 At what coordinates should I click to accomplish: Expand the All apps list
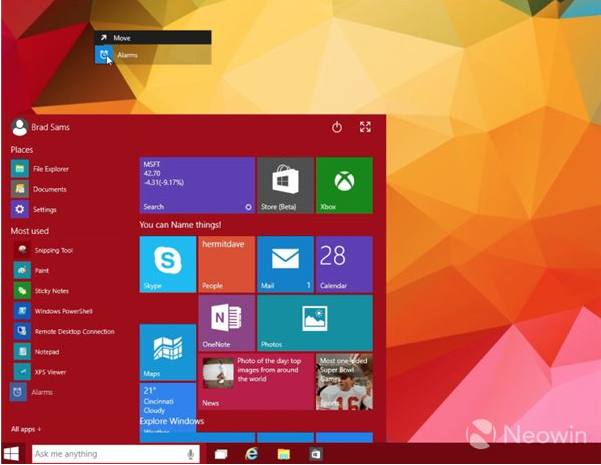tap(27, 428)
